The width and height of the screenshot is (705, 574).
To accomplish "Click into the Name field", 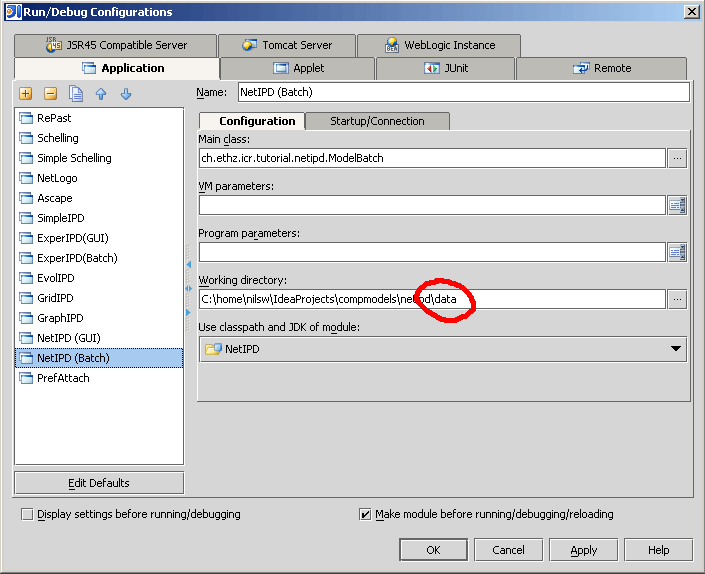I will (464, 92).
